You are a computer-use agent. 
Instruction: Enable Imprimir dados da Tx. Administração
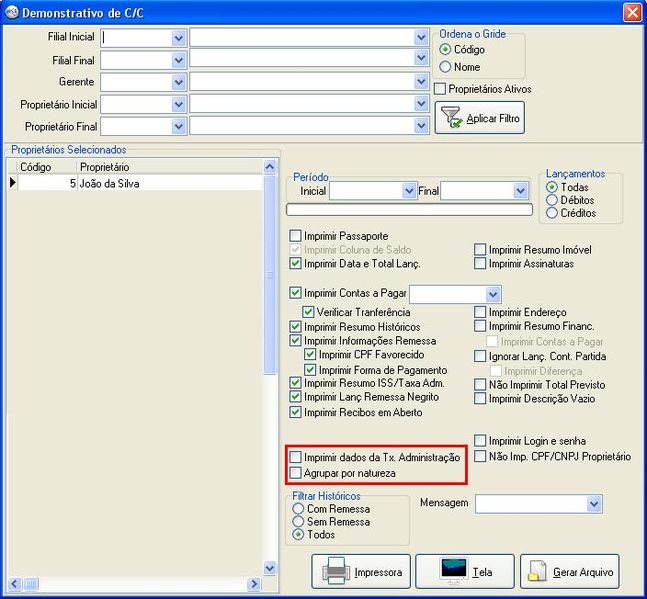[x=295, y=457]
